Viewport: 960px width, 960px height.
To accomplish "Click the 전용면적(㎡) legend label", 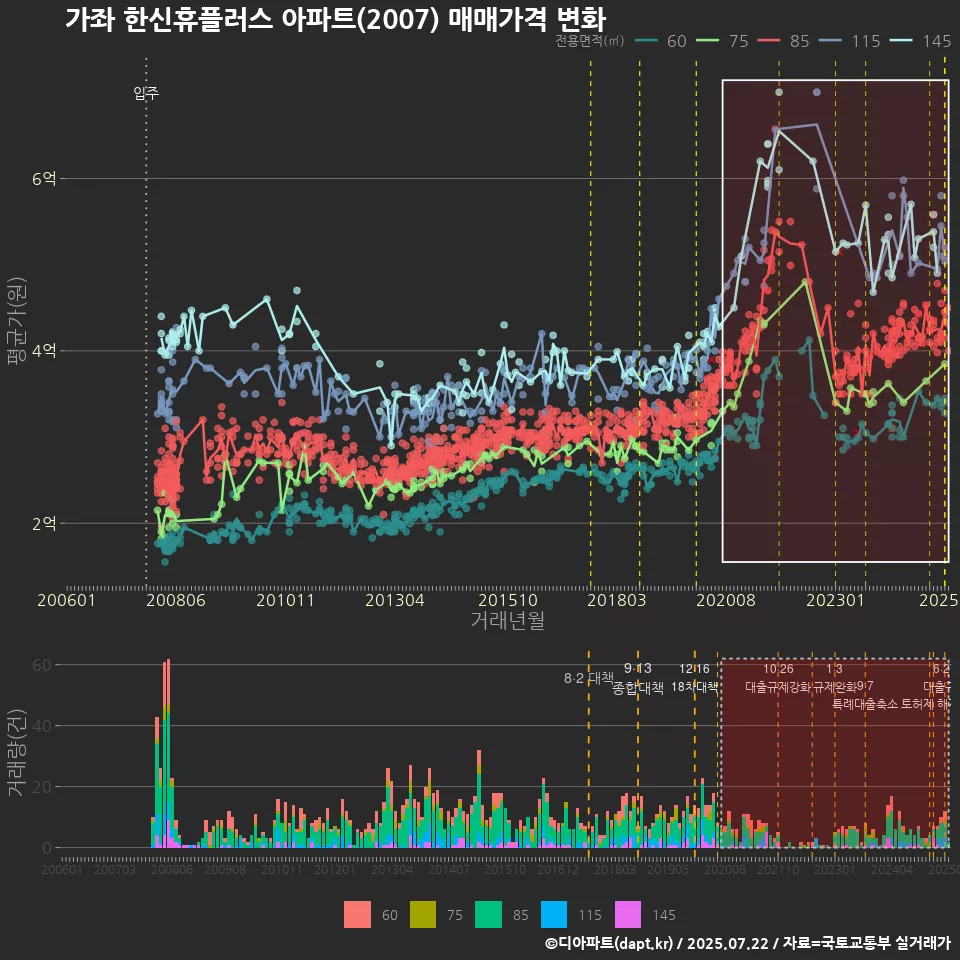I will (590, 41).
